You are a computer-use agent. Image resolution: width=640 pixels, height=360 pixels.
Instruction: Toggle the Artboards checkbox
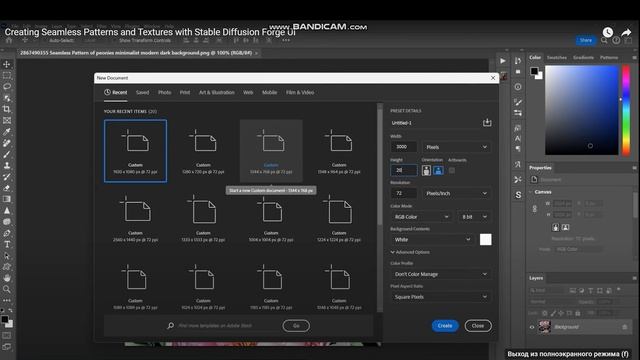point(452,171)
